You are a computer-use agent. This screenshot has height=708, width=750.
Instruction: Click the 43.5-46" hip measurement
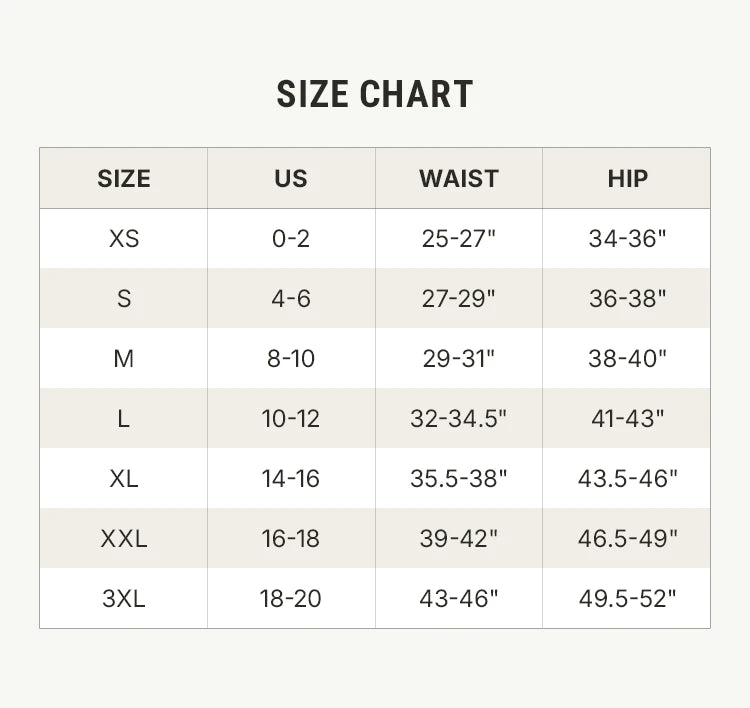coord(627,479)
